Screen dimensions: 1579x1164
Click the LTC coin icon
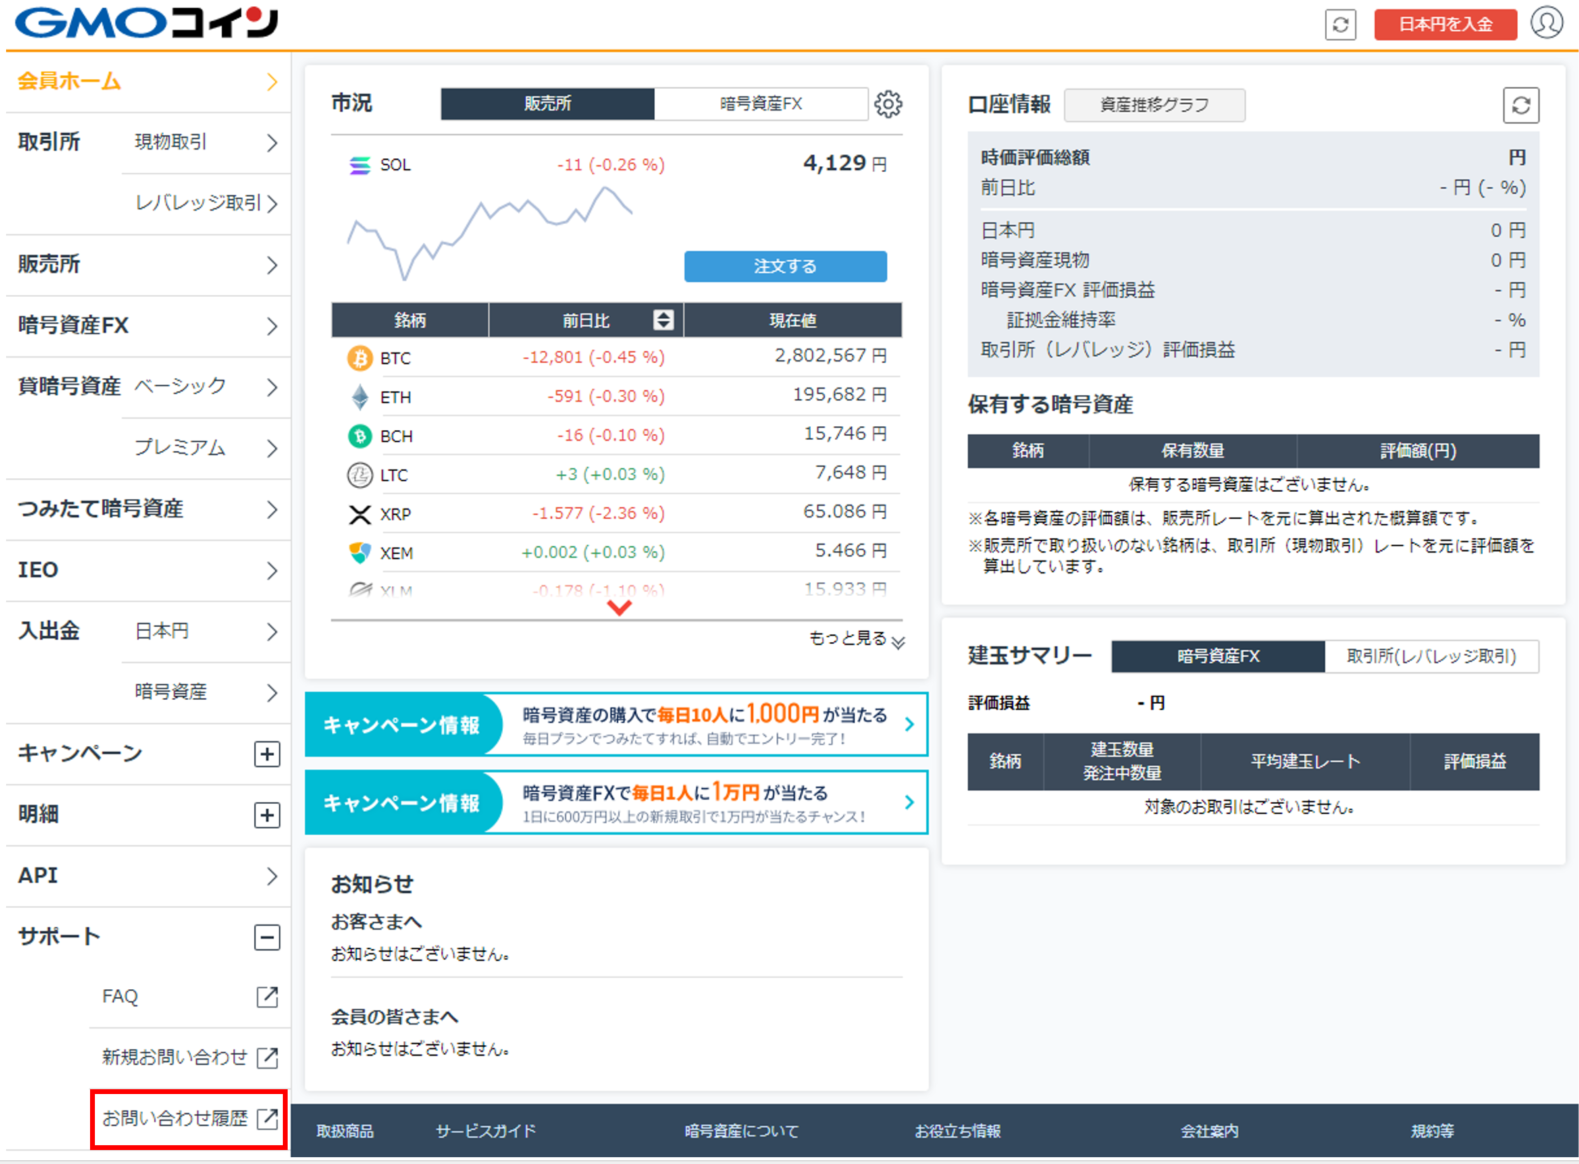coord(359,475)
